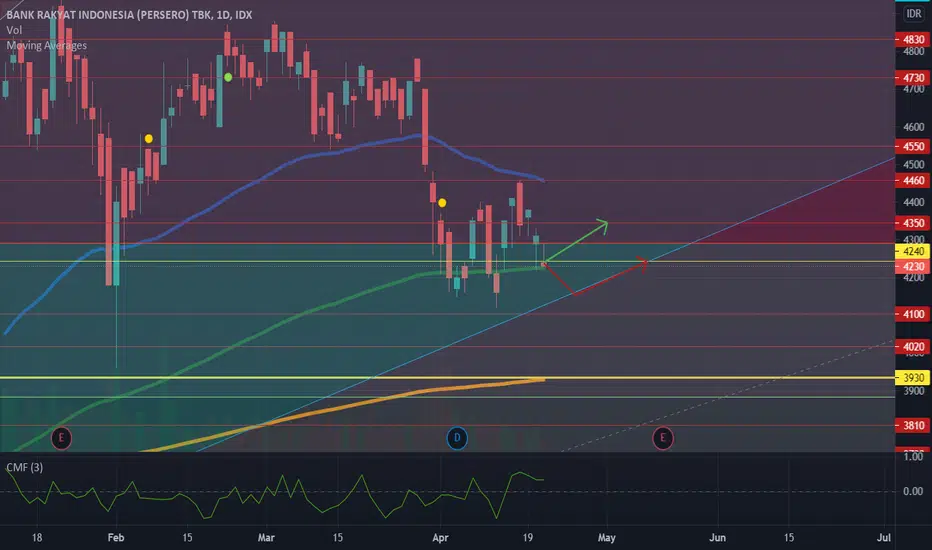Viewport: 932px width, 550px height.
Task: Click the Jul date label on time axis
Action: pyautogui.click(x=884, y=538)
